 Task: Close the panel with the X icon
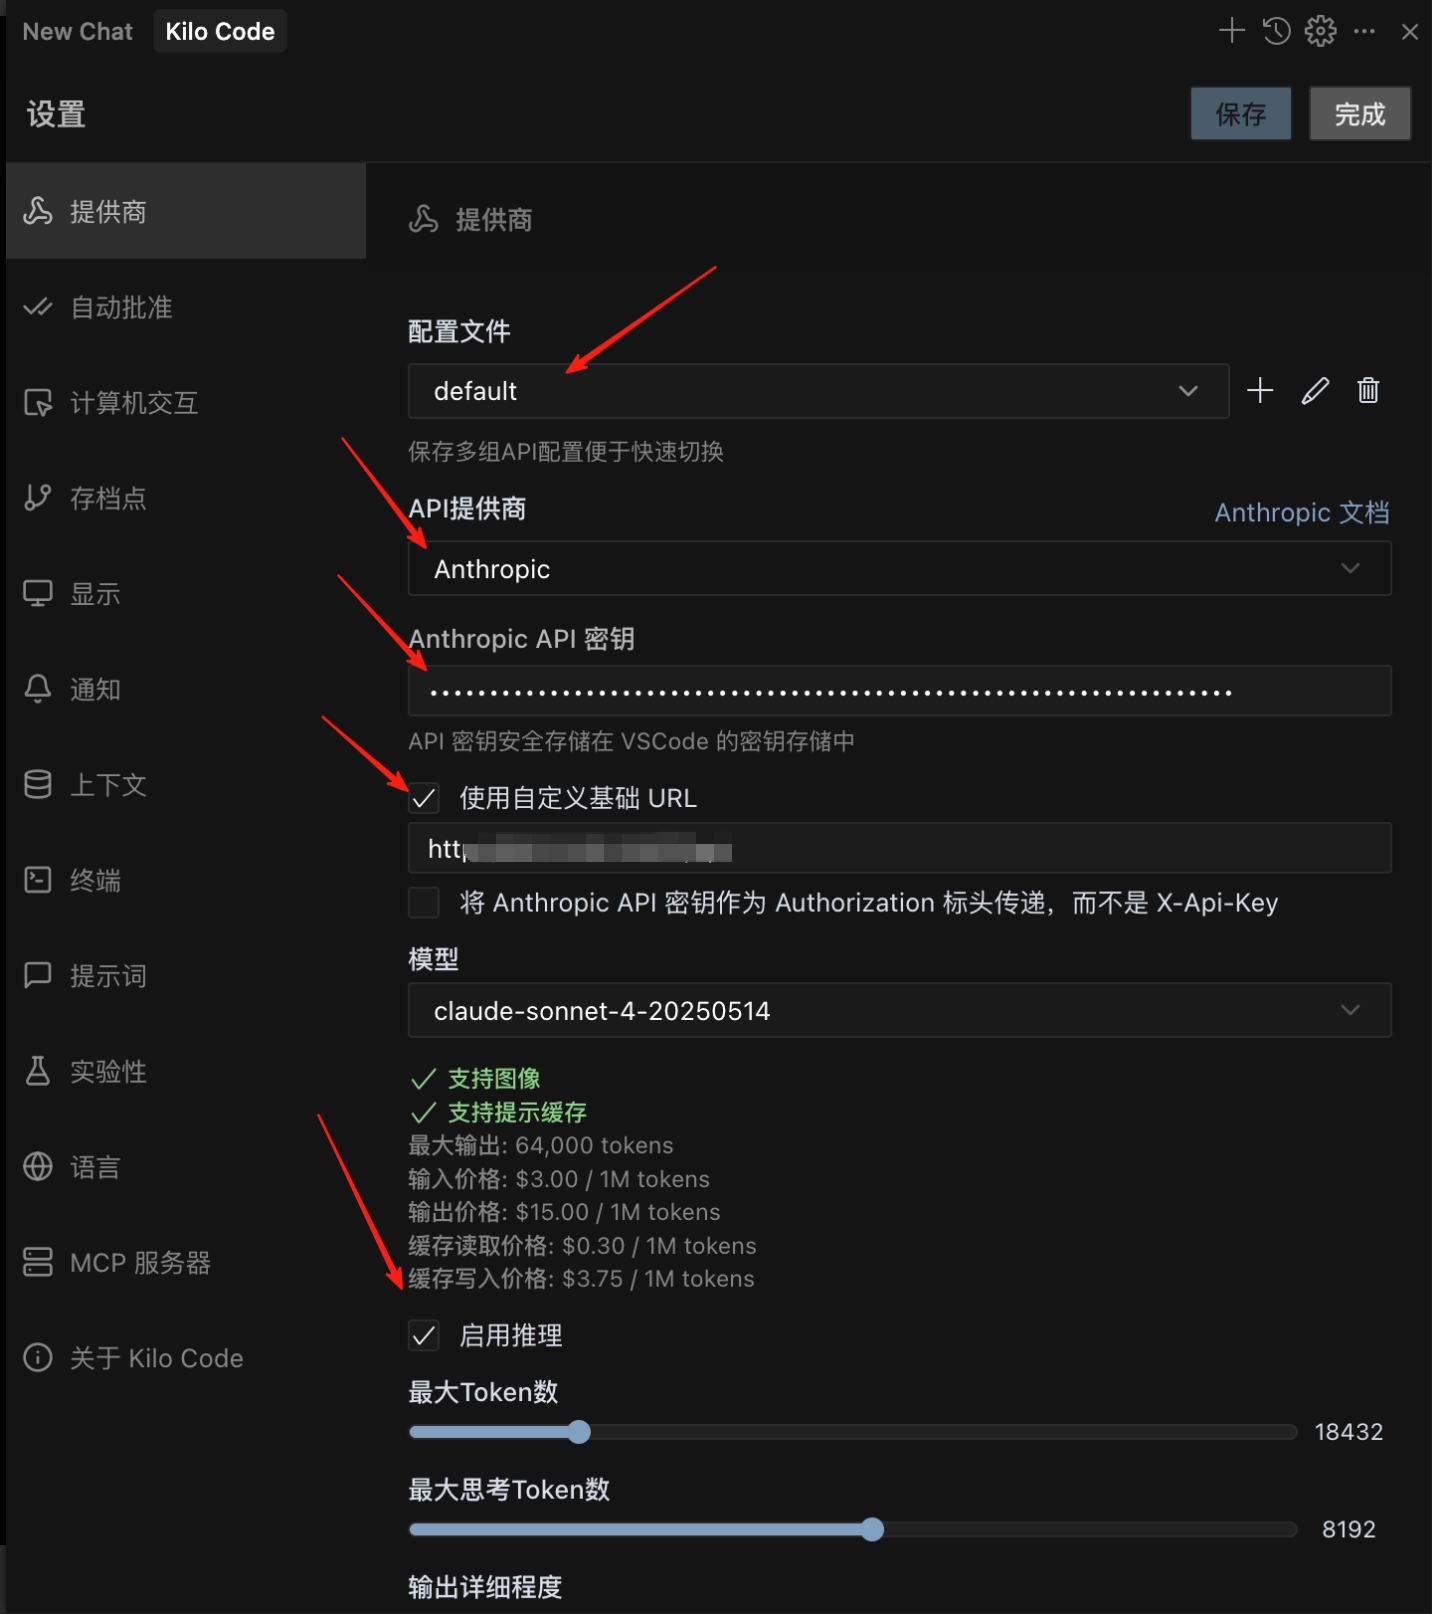(x=1409, y=32)
